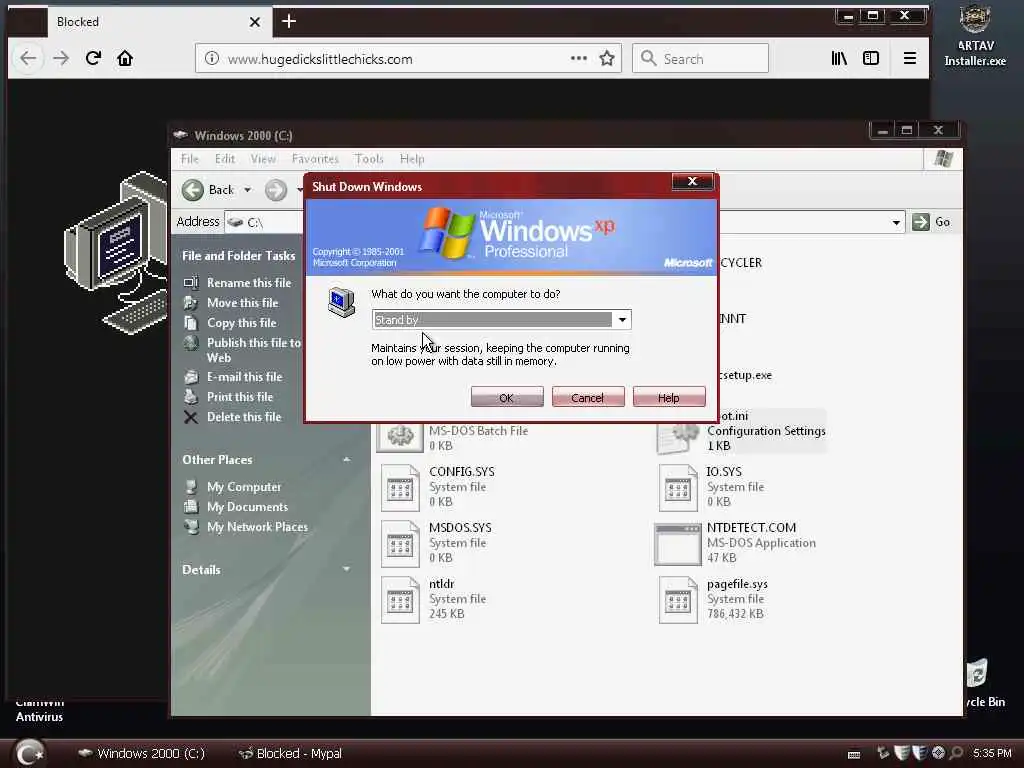Close the Blocked tab
This screenshot has height=768, width=1024.
pyautogui.click(x=255, y=22)
